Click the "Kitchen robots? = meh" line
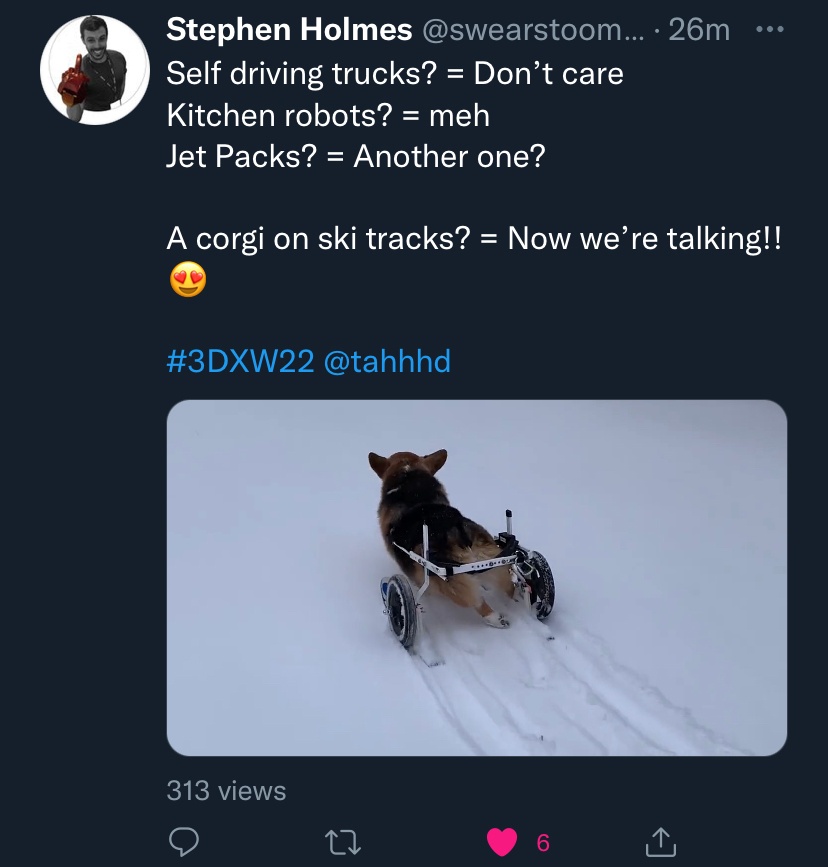The image size is (828, 867). coord(328,115)
